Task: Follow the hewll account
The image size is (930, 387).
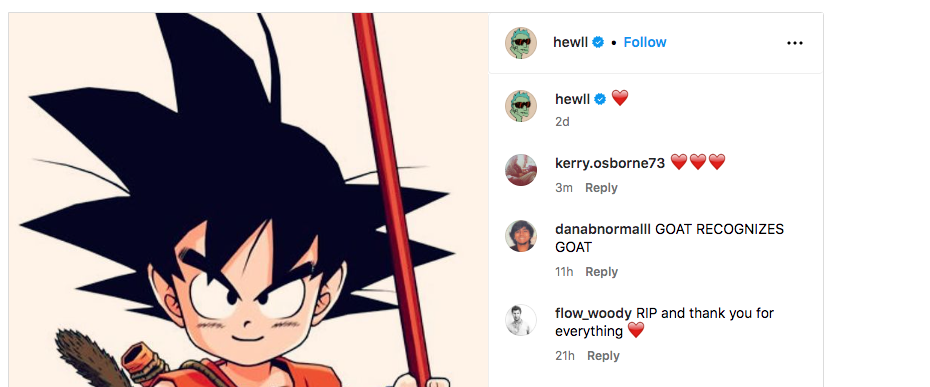Action: [x=645, y=42]
